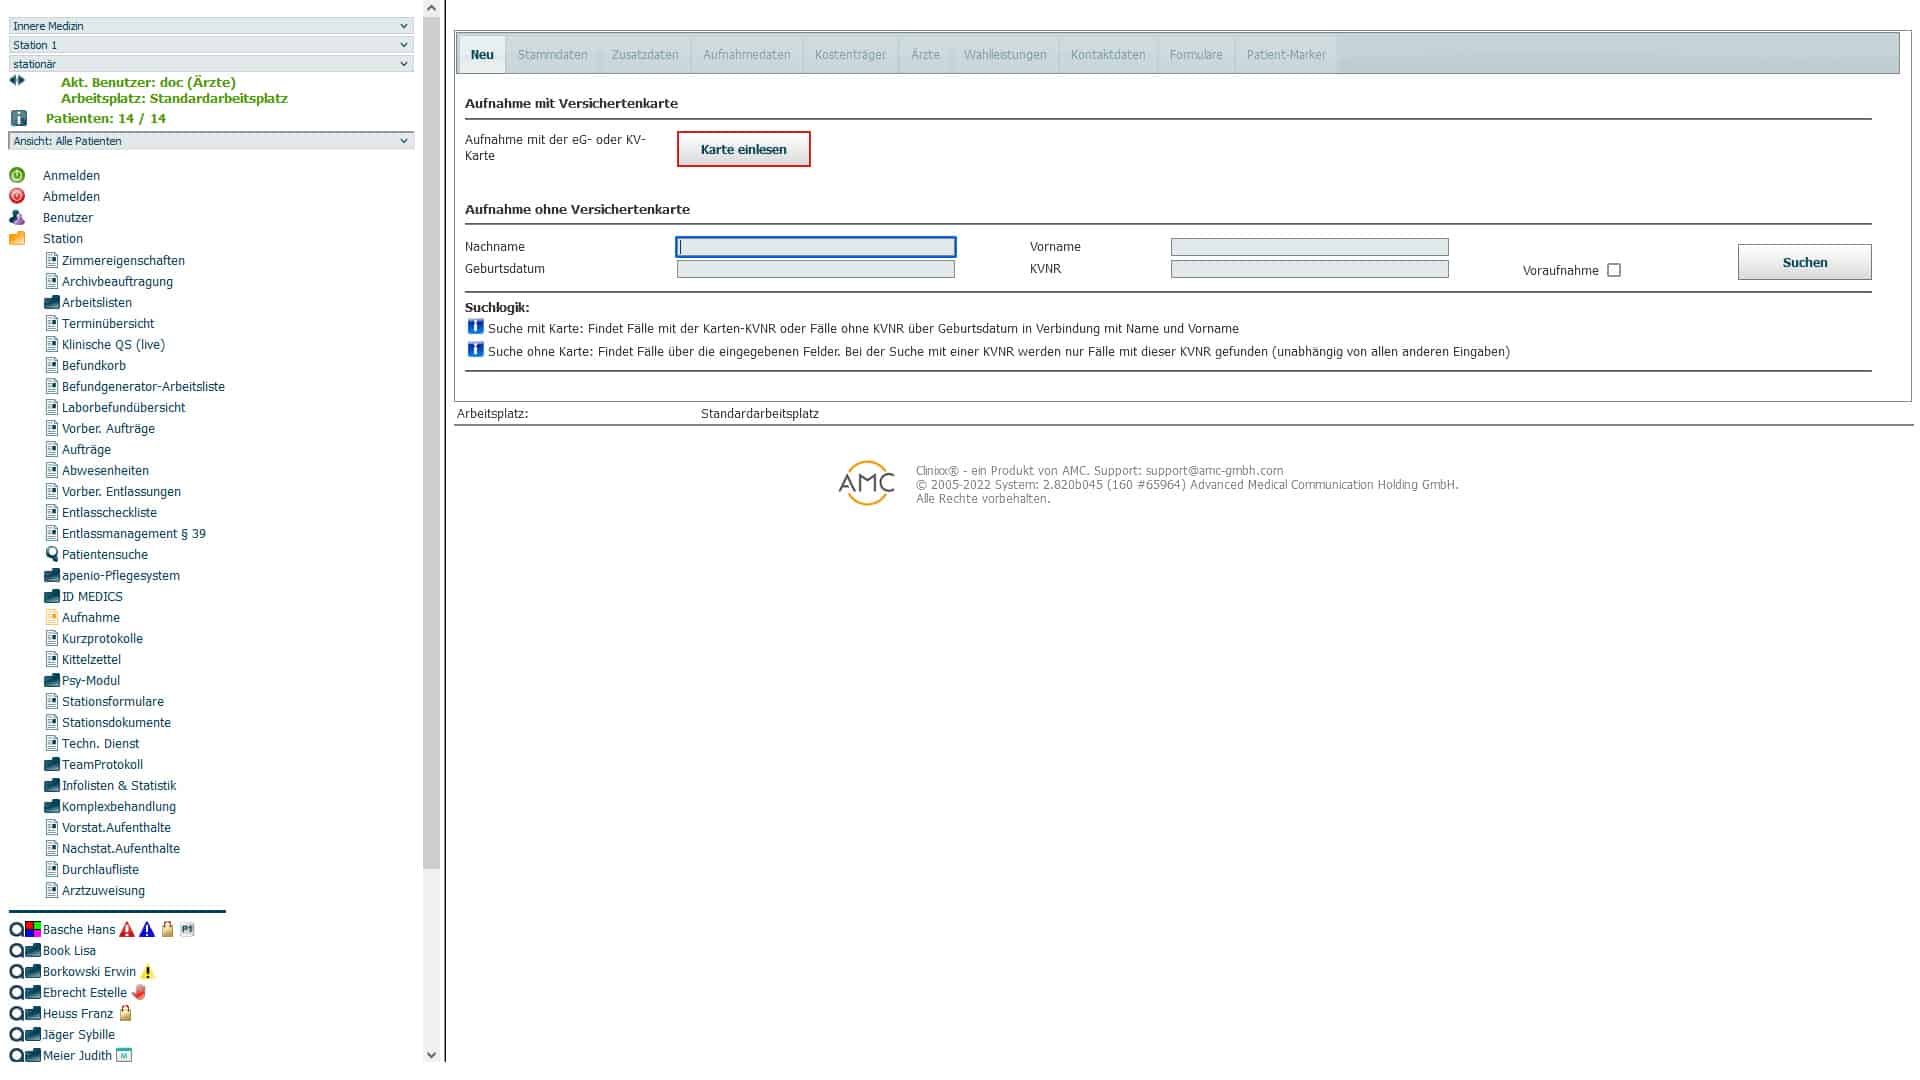Click the calendar icon next to Meier Judith
The width and height of the screenshot is (1920, 1080).
[124, 1056]
